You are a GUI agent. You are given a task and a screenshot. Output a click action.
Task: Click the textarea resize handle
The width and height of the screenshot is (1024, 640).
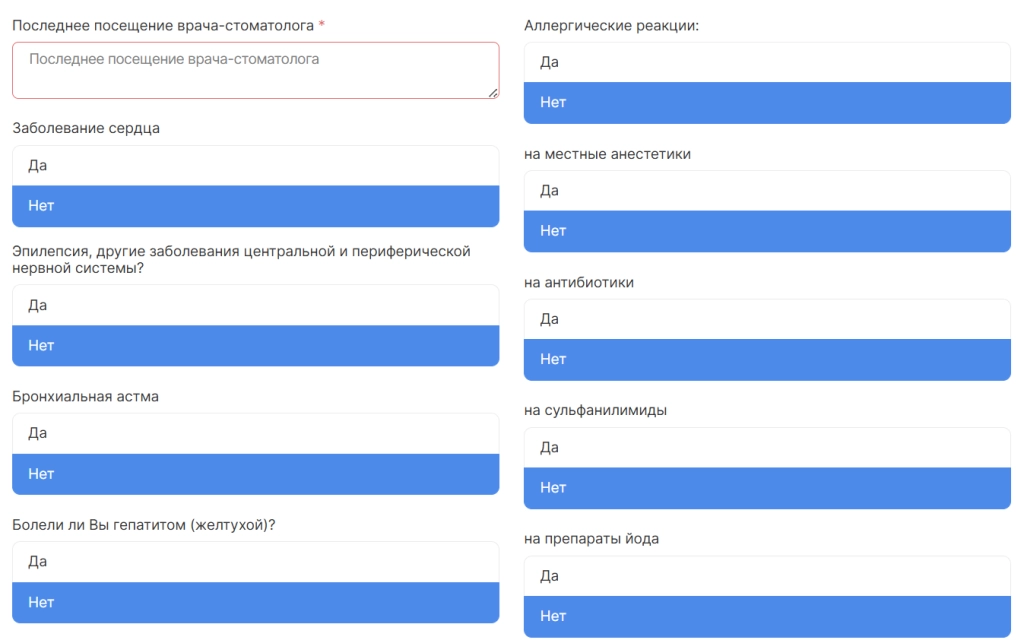click(x=493, y=93)
